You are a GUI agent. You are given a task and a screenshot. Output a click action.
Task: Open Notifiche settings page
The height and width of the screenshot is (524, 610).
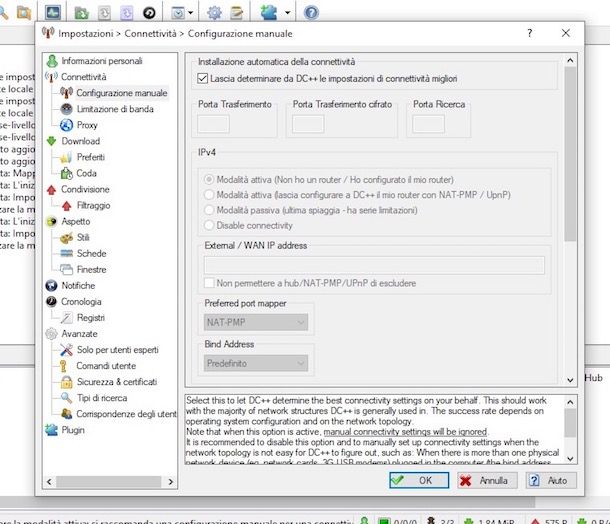pos(78,286)
